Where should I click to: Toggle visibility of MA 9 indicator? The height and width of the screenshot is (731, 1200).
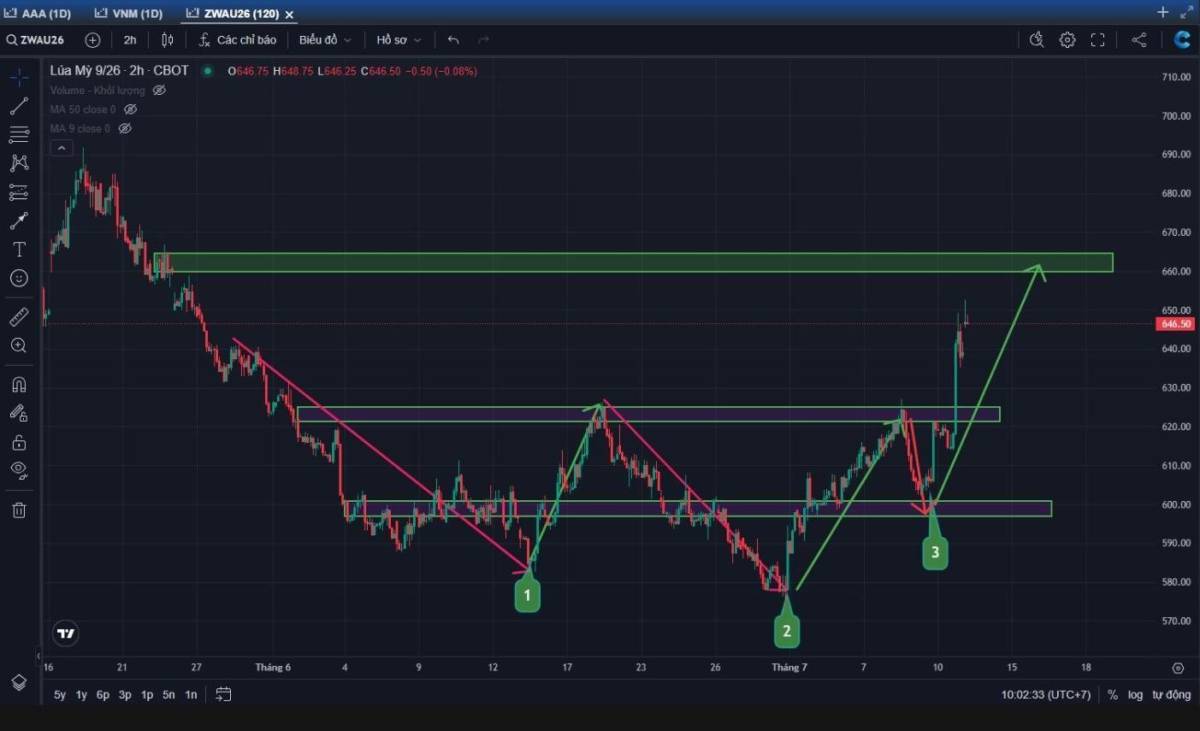pyautogui.click(x=125, y=128)
